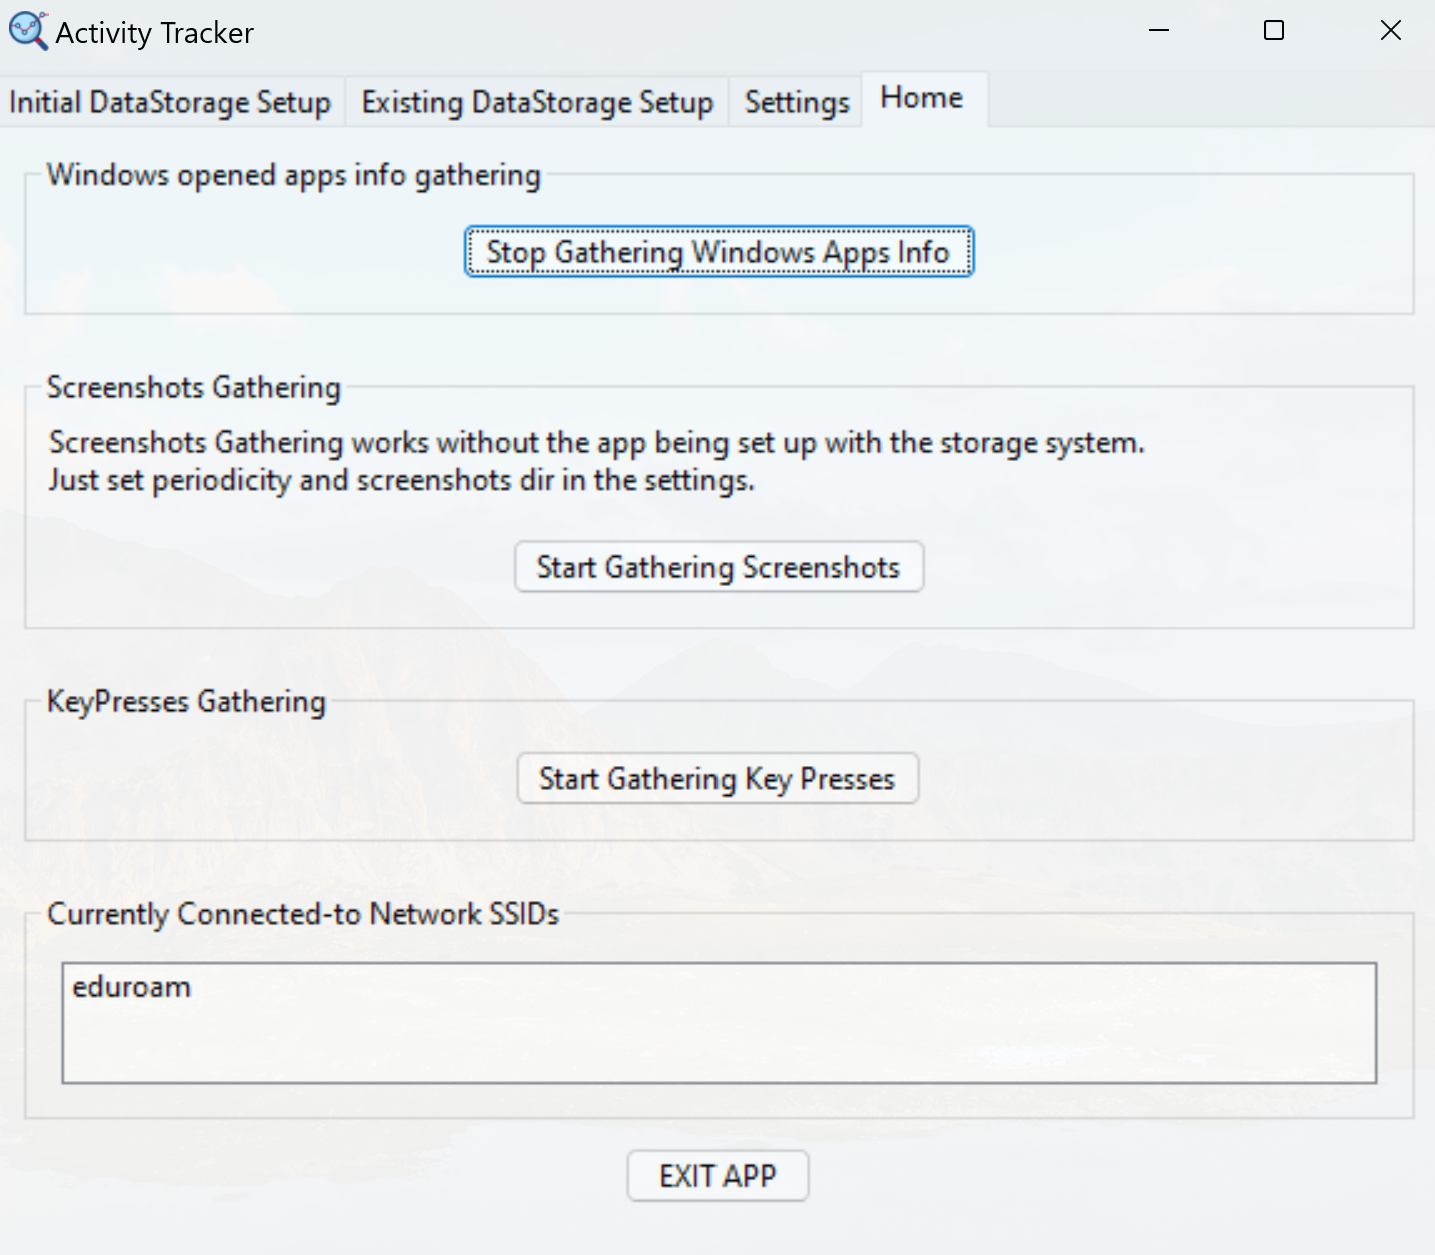
Task: Close the Activity Tracker window
Action: (x=1390, y=31)
